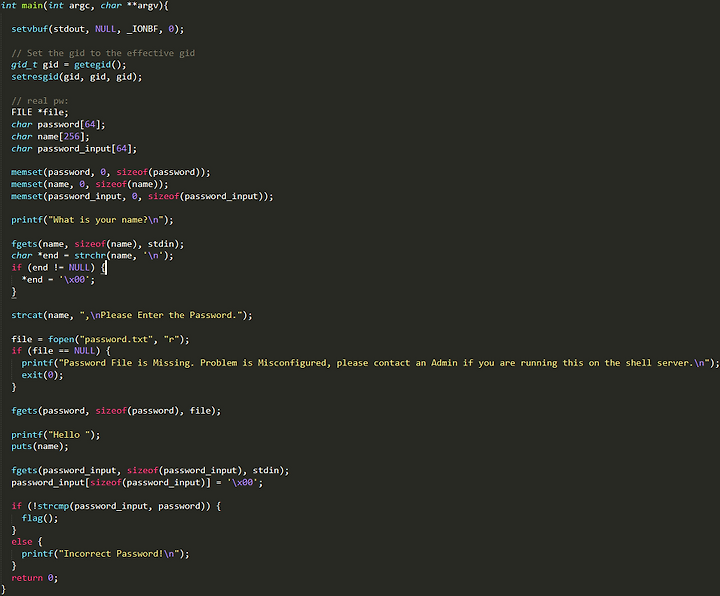720x596 pixels.
Task: Click the 'return 0;' statement
Action: pos(35,578)
